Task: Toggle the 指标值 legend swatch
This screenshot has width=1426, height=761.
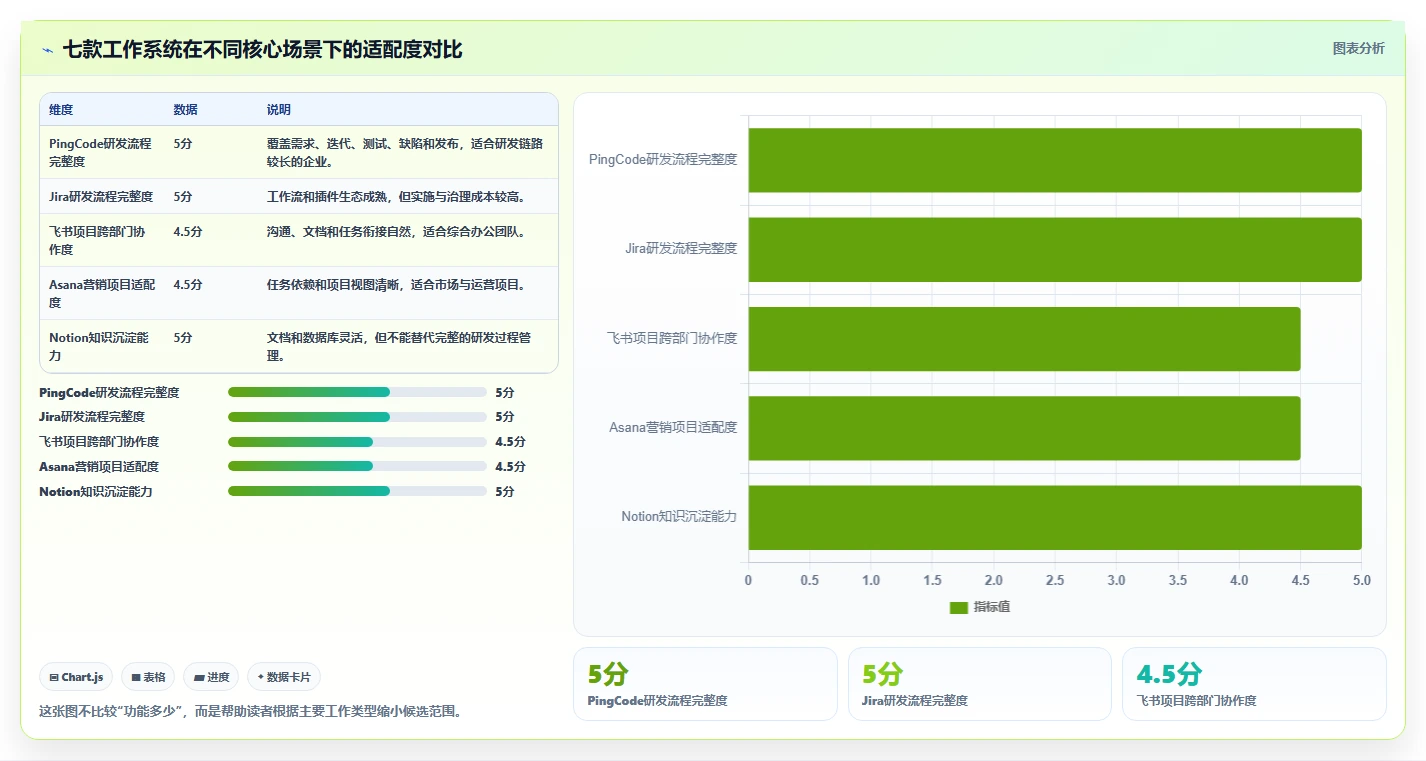Action: click(958, 607)
